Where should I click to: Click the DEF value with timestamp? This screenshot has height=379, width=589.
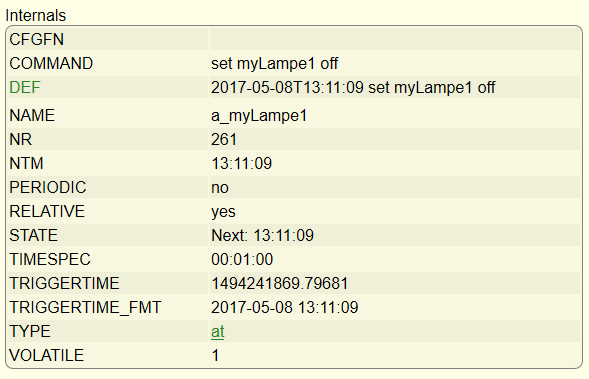pos(353,88)
